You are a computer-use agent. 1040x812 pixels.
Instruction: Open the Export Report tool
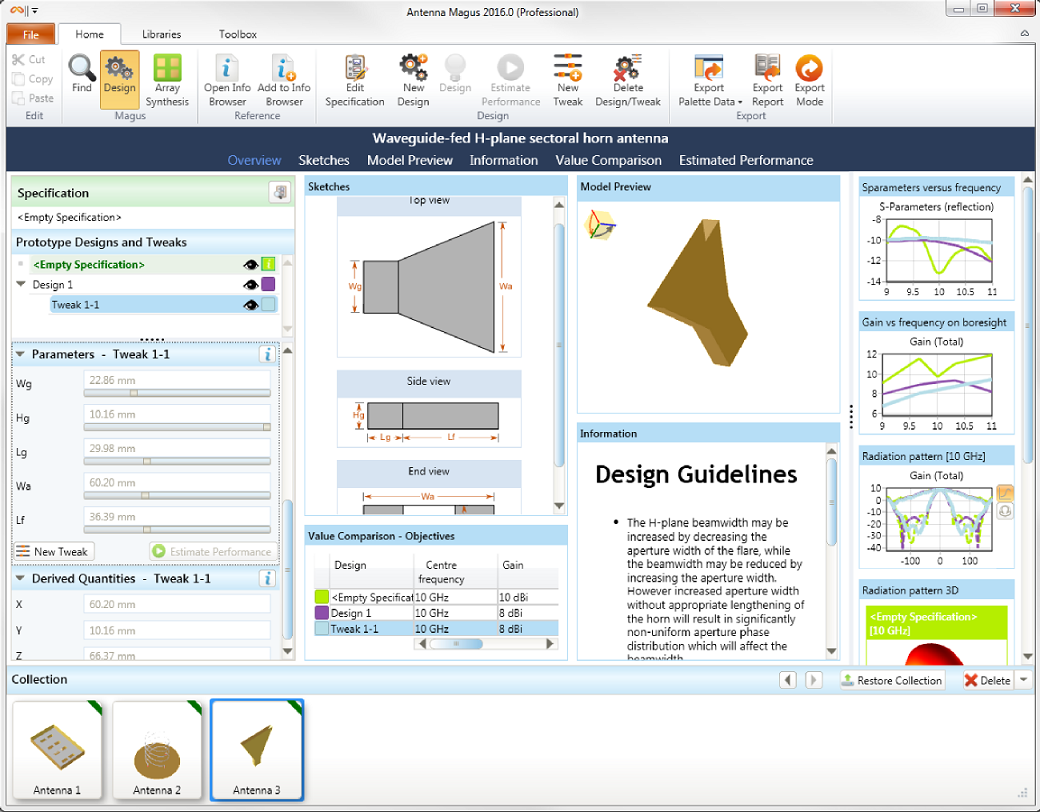[766, 78]
